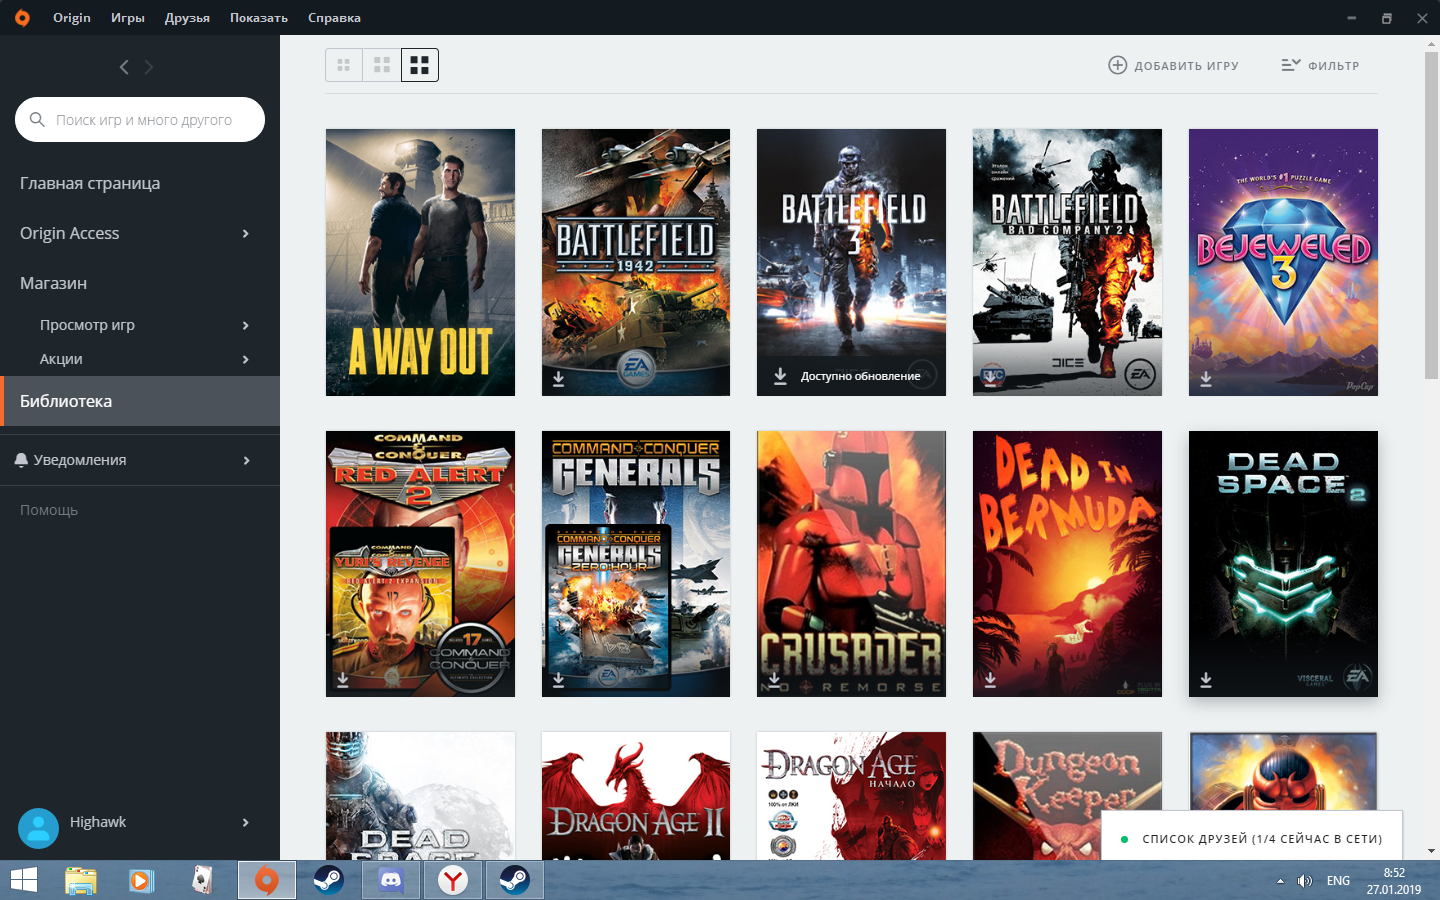Click download icon on Bejeweled 3
The image size is (1440, 900).
tap(1205, 379)
